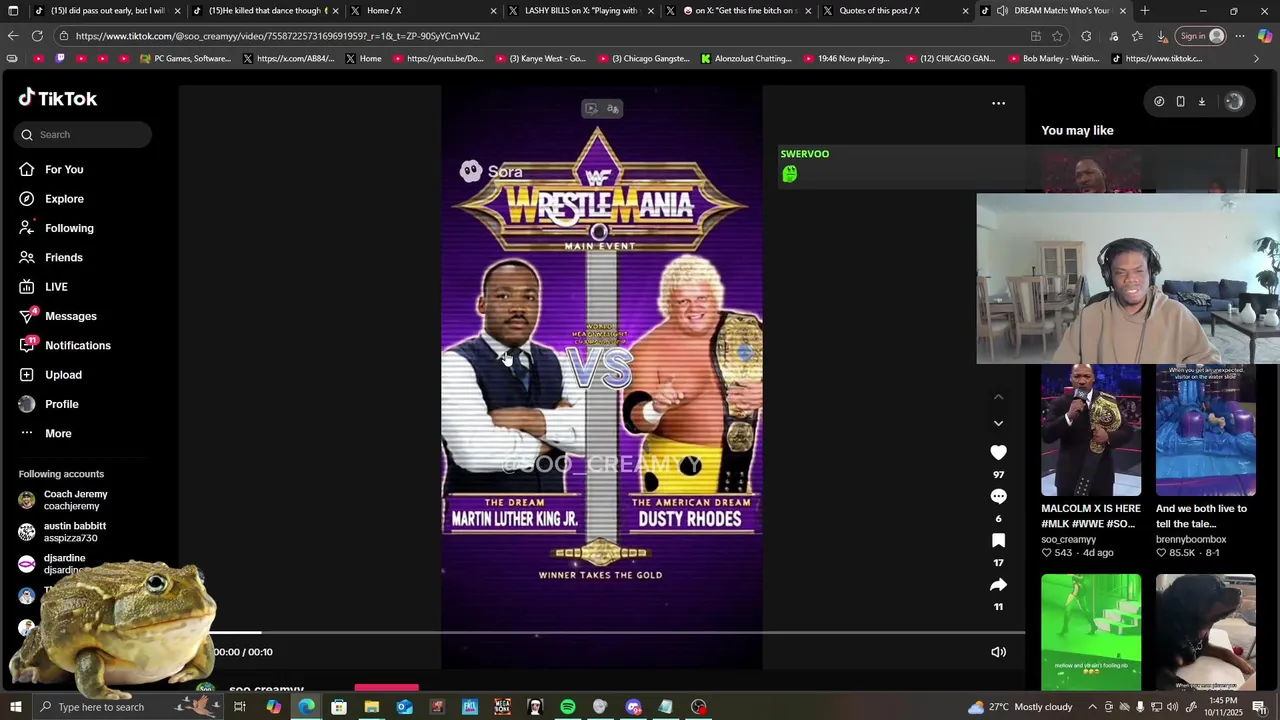Click the phone app icon in top pill

point(1180,102)
